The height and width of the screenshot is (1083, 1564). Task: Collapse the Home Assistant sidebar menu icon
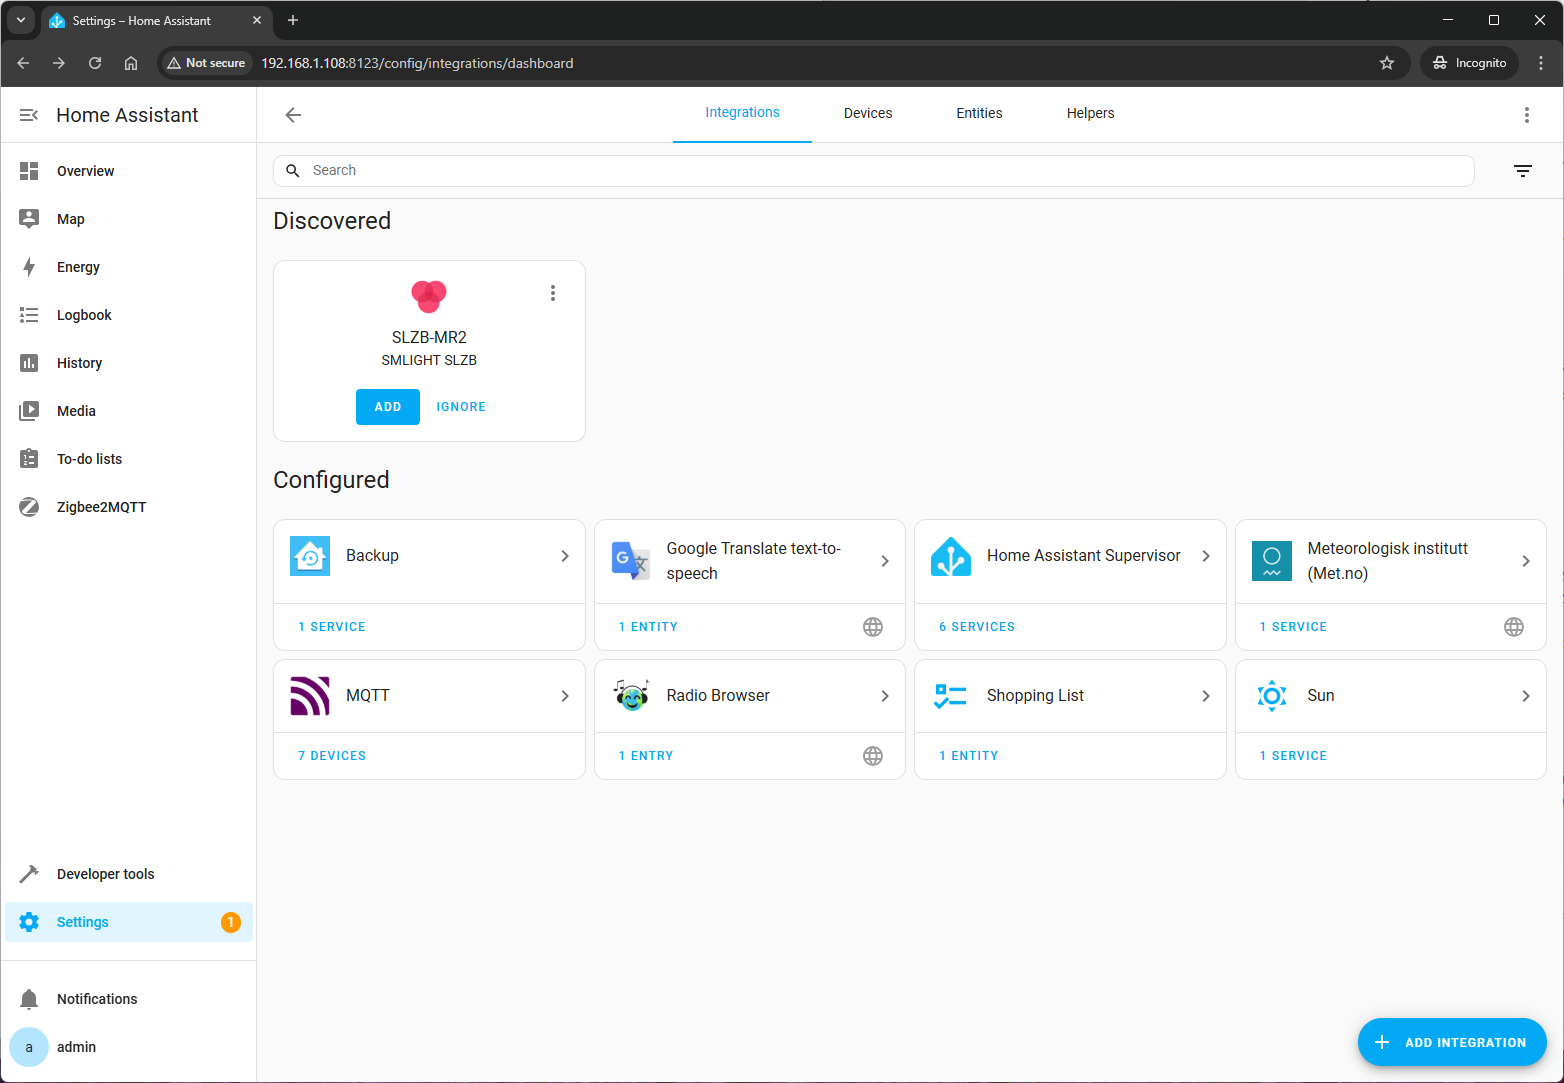point(29,115)
